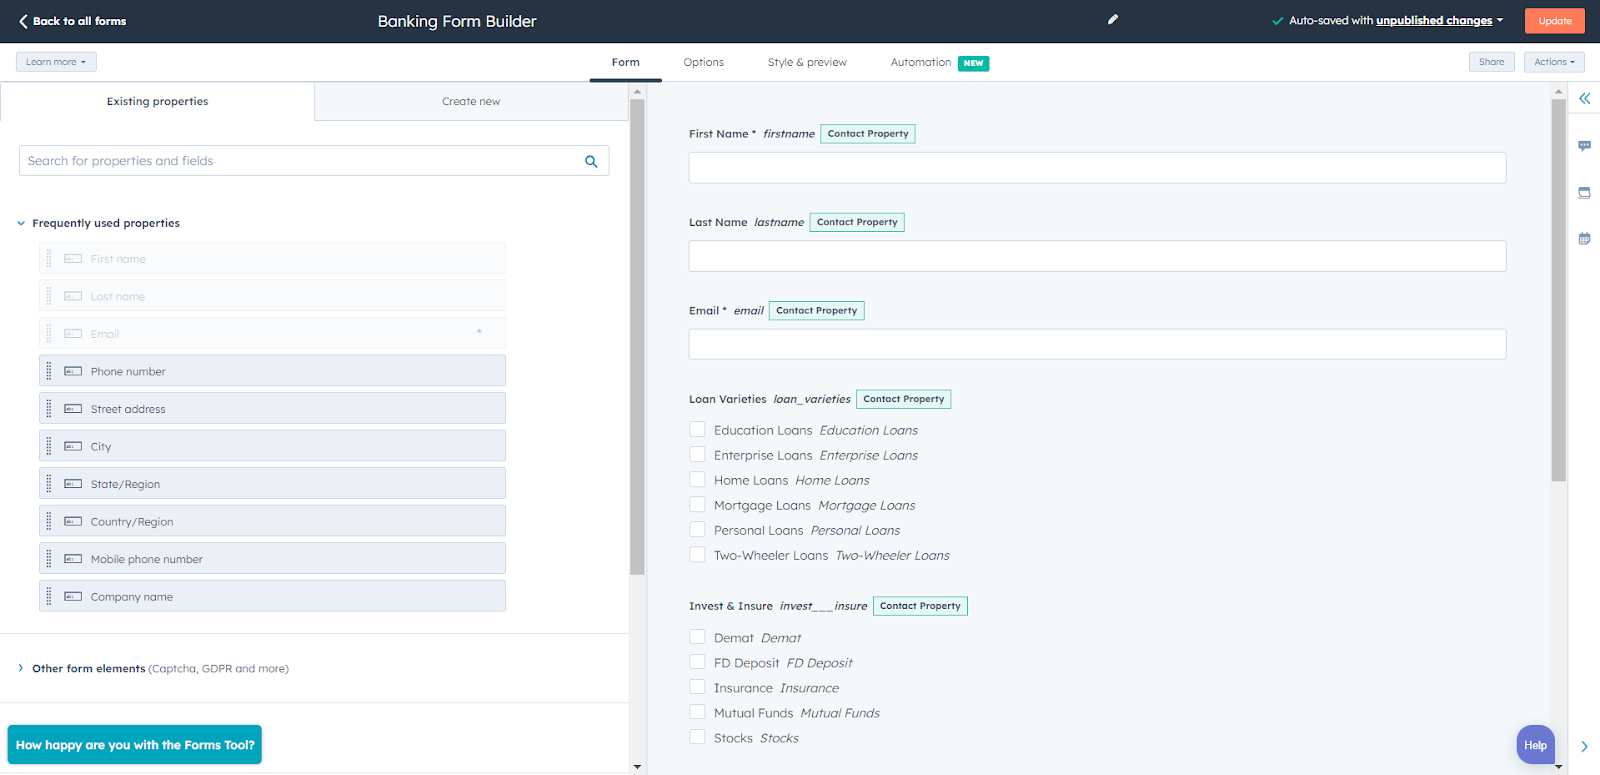Check the Insurance checkbox
The width and height of the screenshot is (1600, 775).
(698, 687)
